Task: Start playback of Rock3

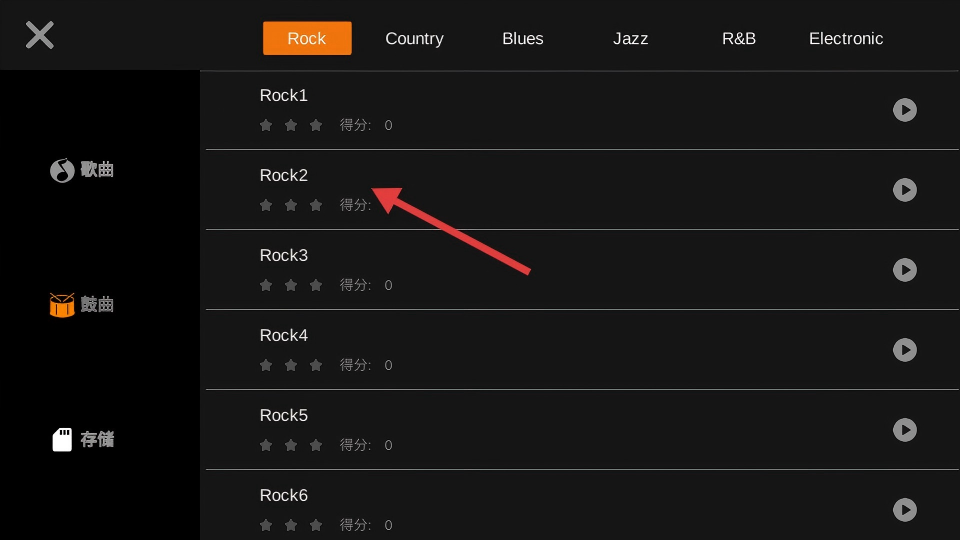Action: coord(904,270)
